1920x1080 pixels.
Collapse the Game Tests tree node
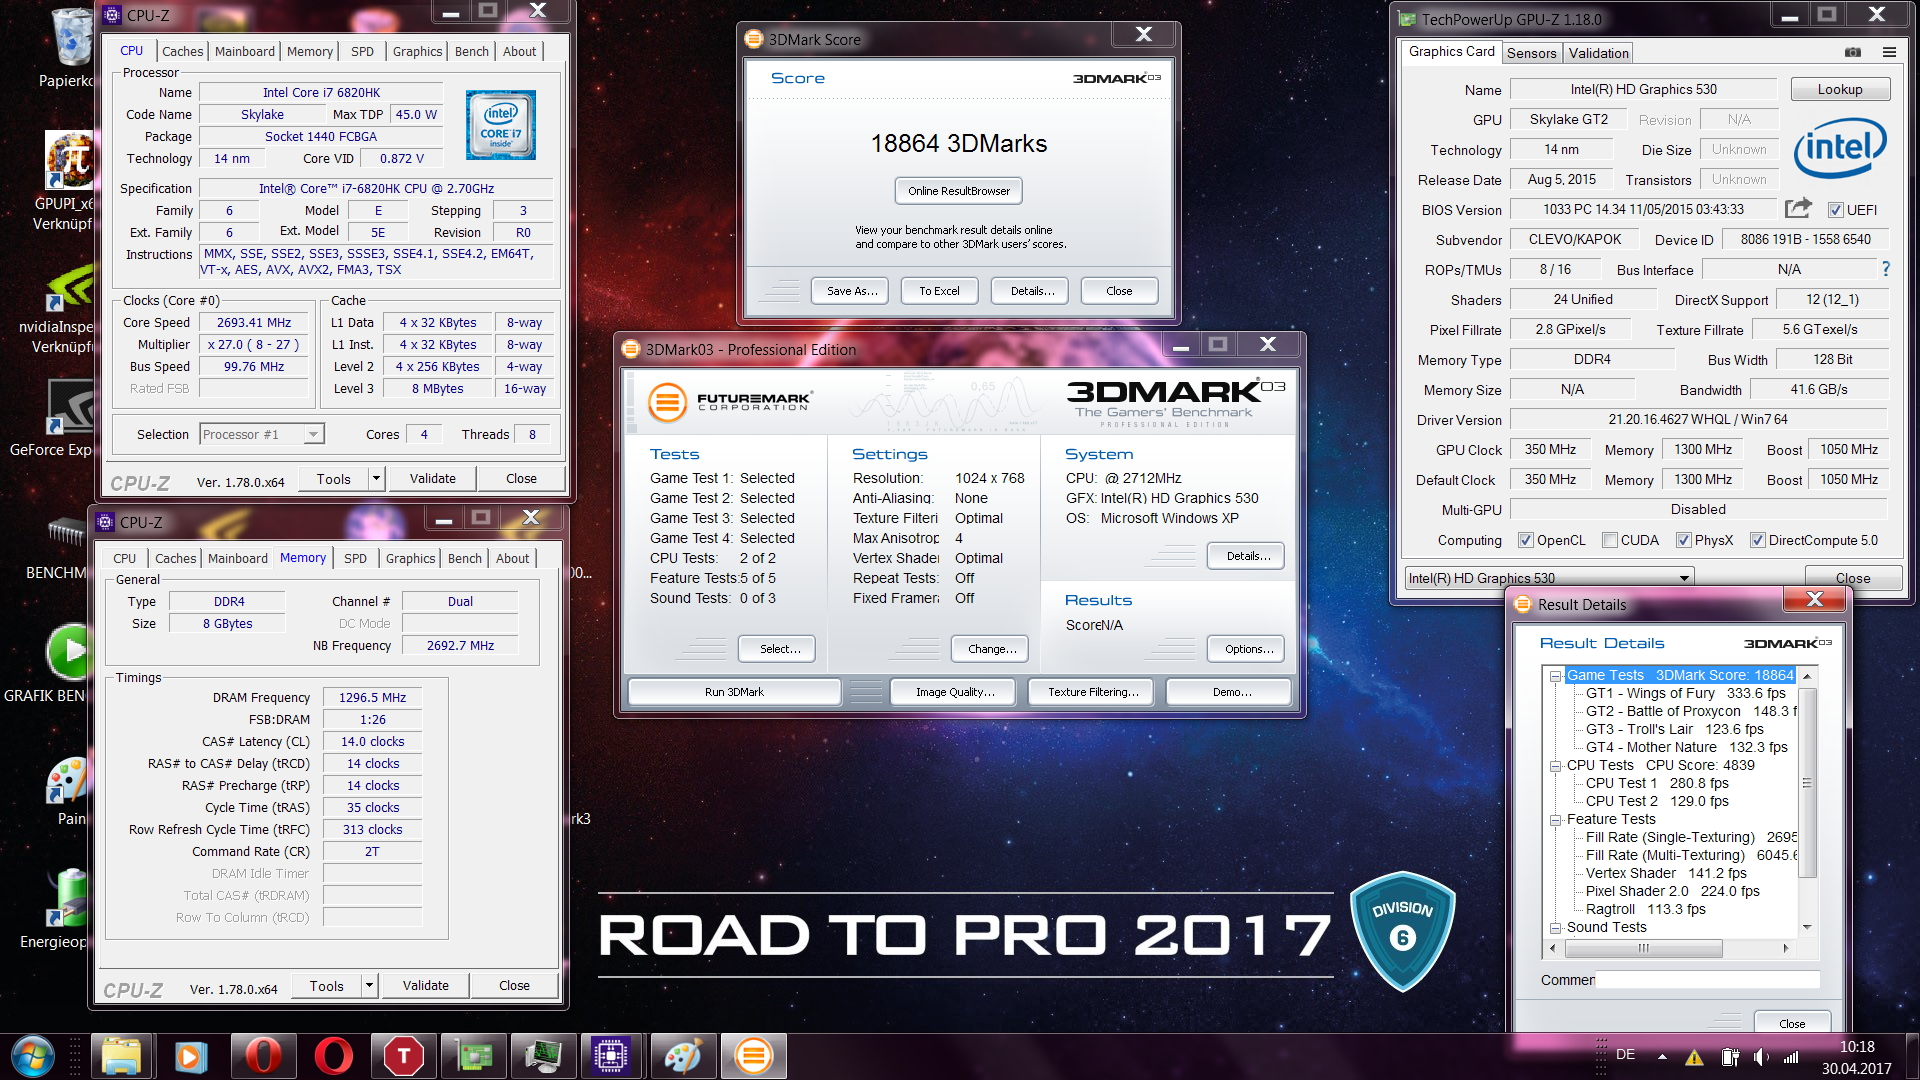pos(1556,676)
